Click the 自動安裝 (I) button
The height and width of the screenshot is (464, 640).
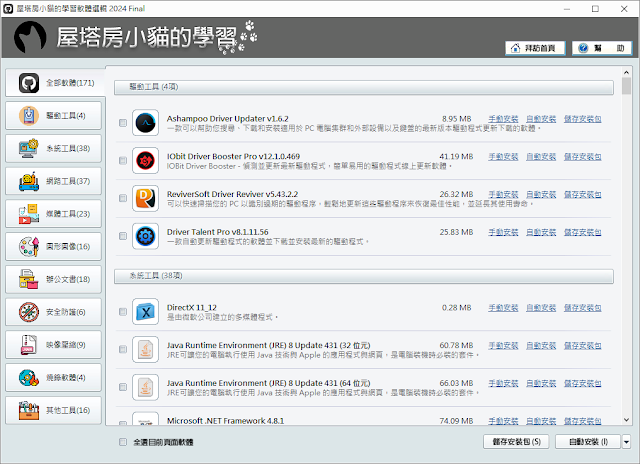click(588, 442)
